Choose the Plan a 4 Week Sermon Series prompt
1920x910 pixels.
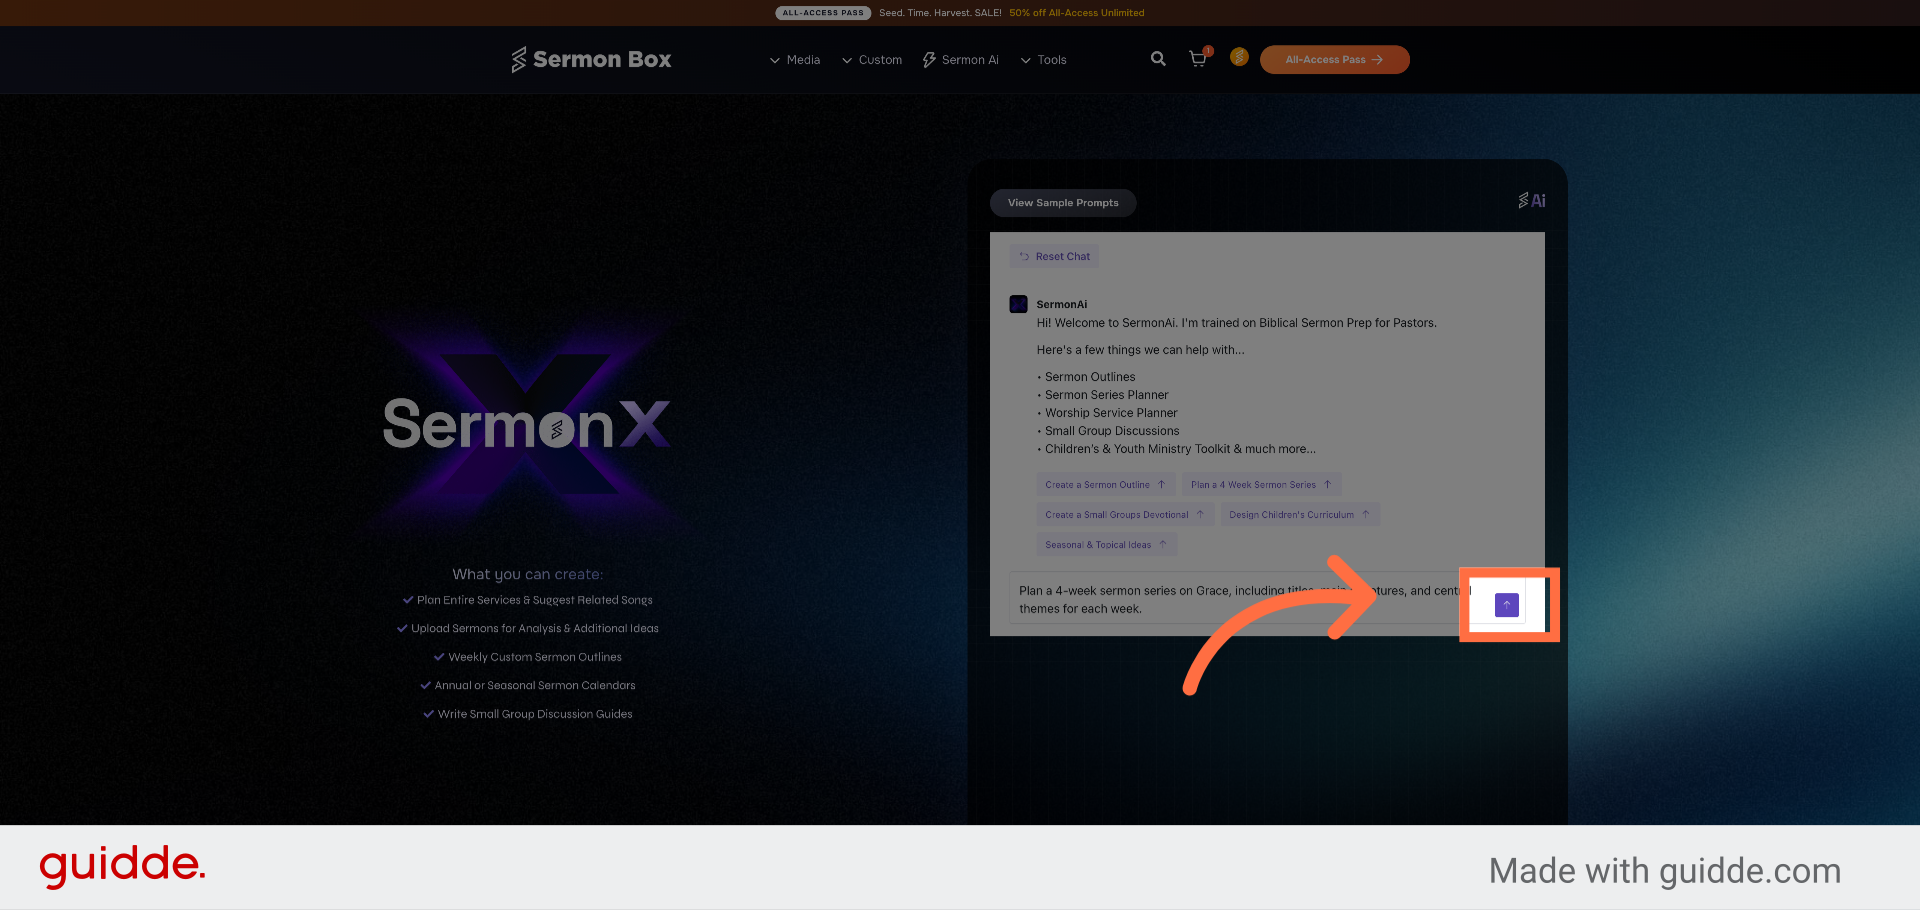pyautogui.click(x=1261, y=485)
